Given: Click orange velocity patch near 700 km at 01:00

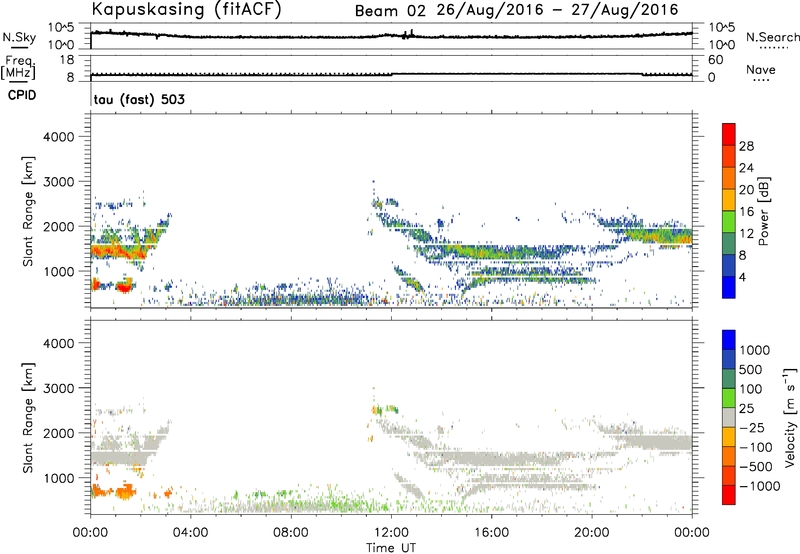Looking at the screenshot, I should click(x=125, y=492).
